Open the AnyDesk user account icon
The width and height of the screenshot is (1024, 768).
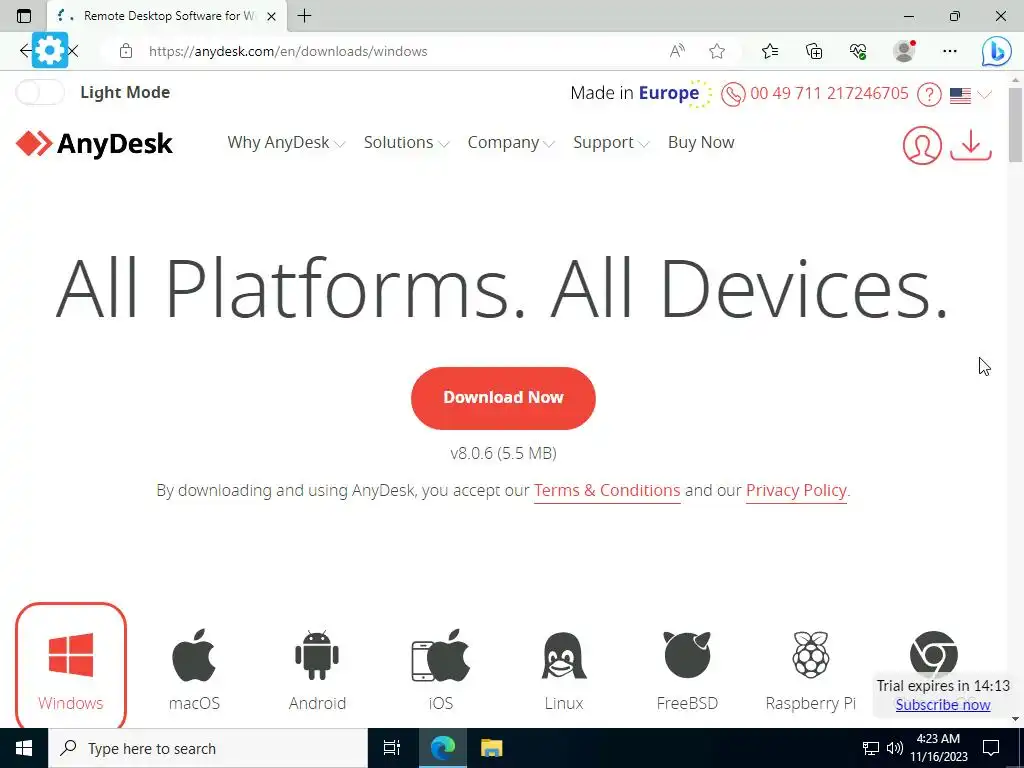922,145
